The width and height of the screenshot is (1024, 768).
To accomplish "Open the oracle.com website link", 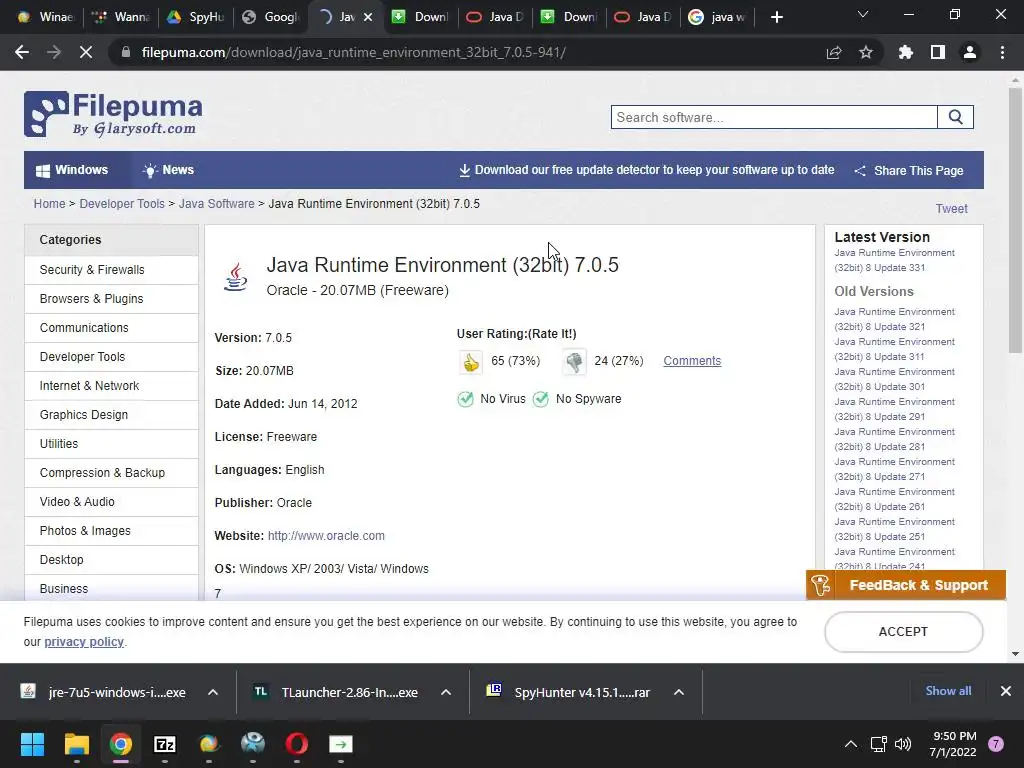I will [326, 536].
